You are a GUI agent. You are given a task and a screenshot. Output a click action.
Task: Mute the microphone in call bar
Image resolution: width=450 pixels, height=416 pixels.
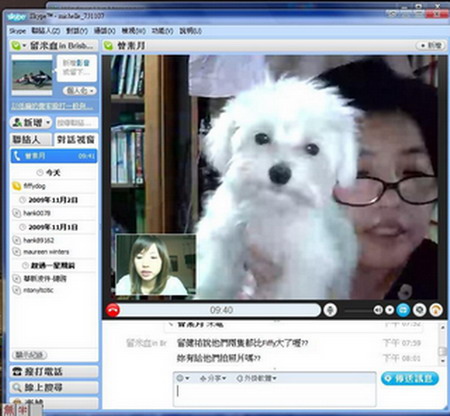pos(330,310)
